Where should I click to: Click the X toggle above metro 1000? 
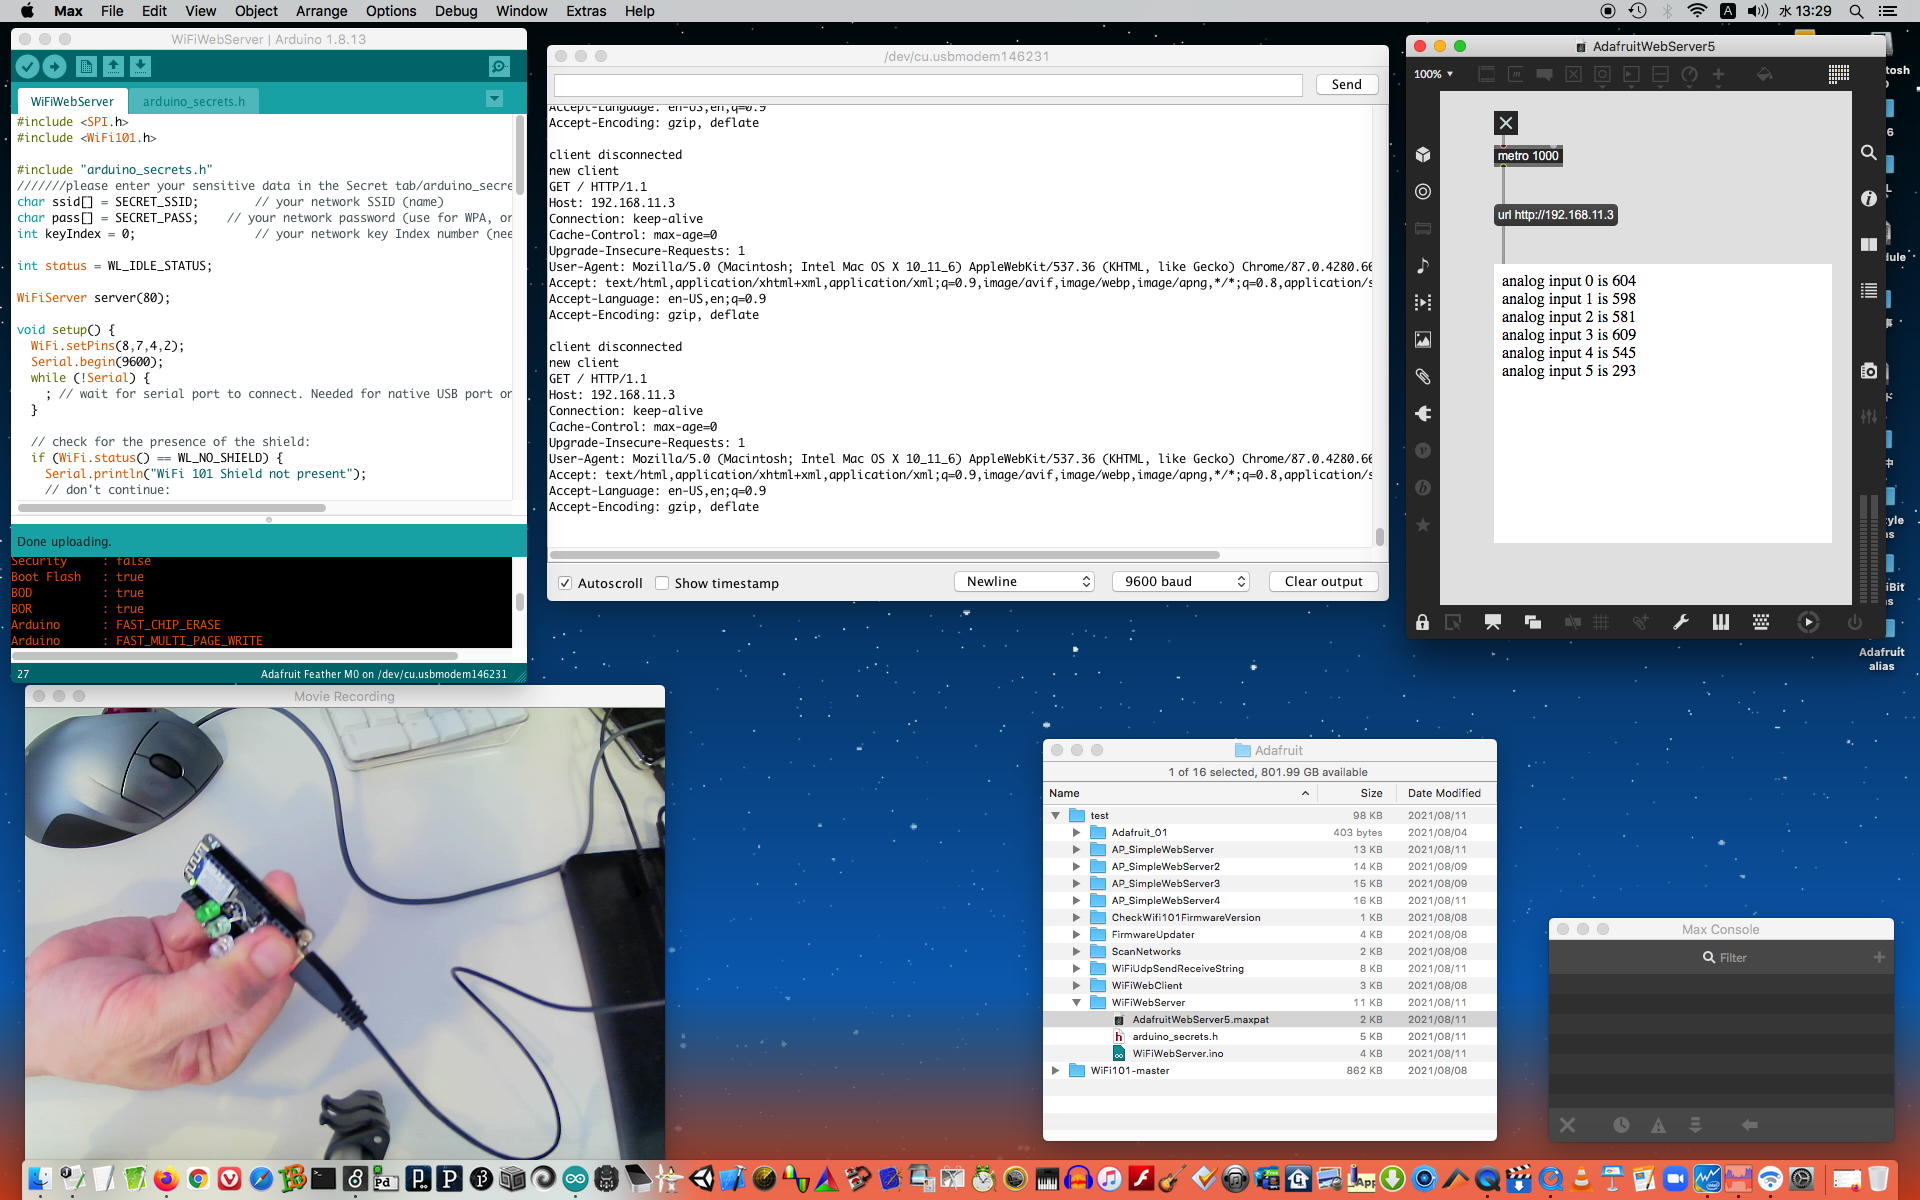(1505, 123)
